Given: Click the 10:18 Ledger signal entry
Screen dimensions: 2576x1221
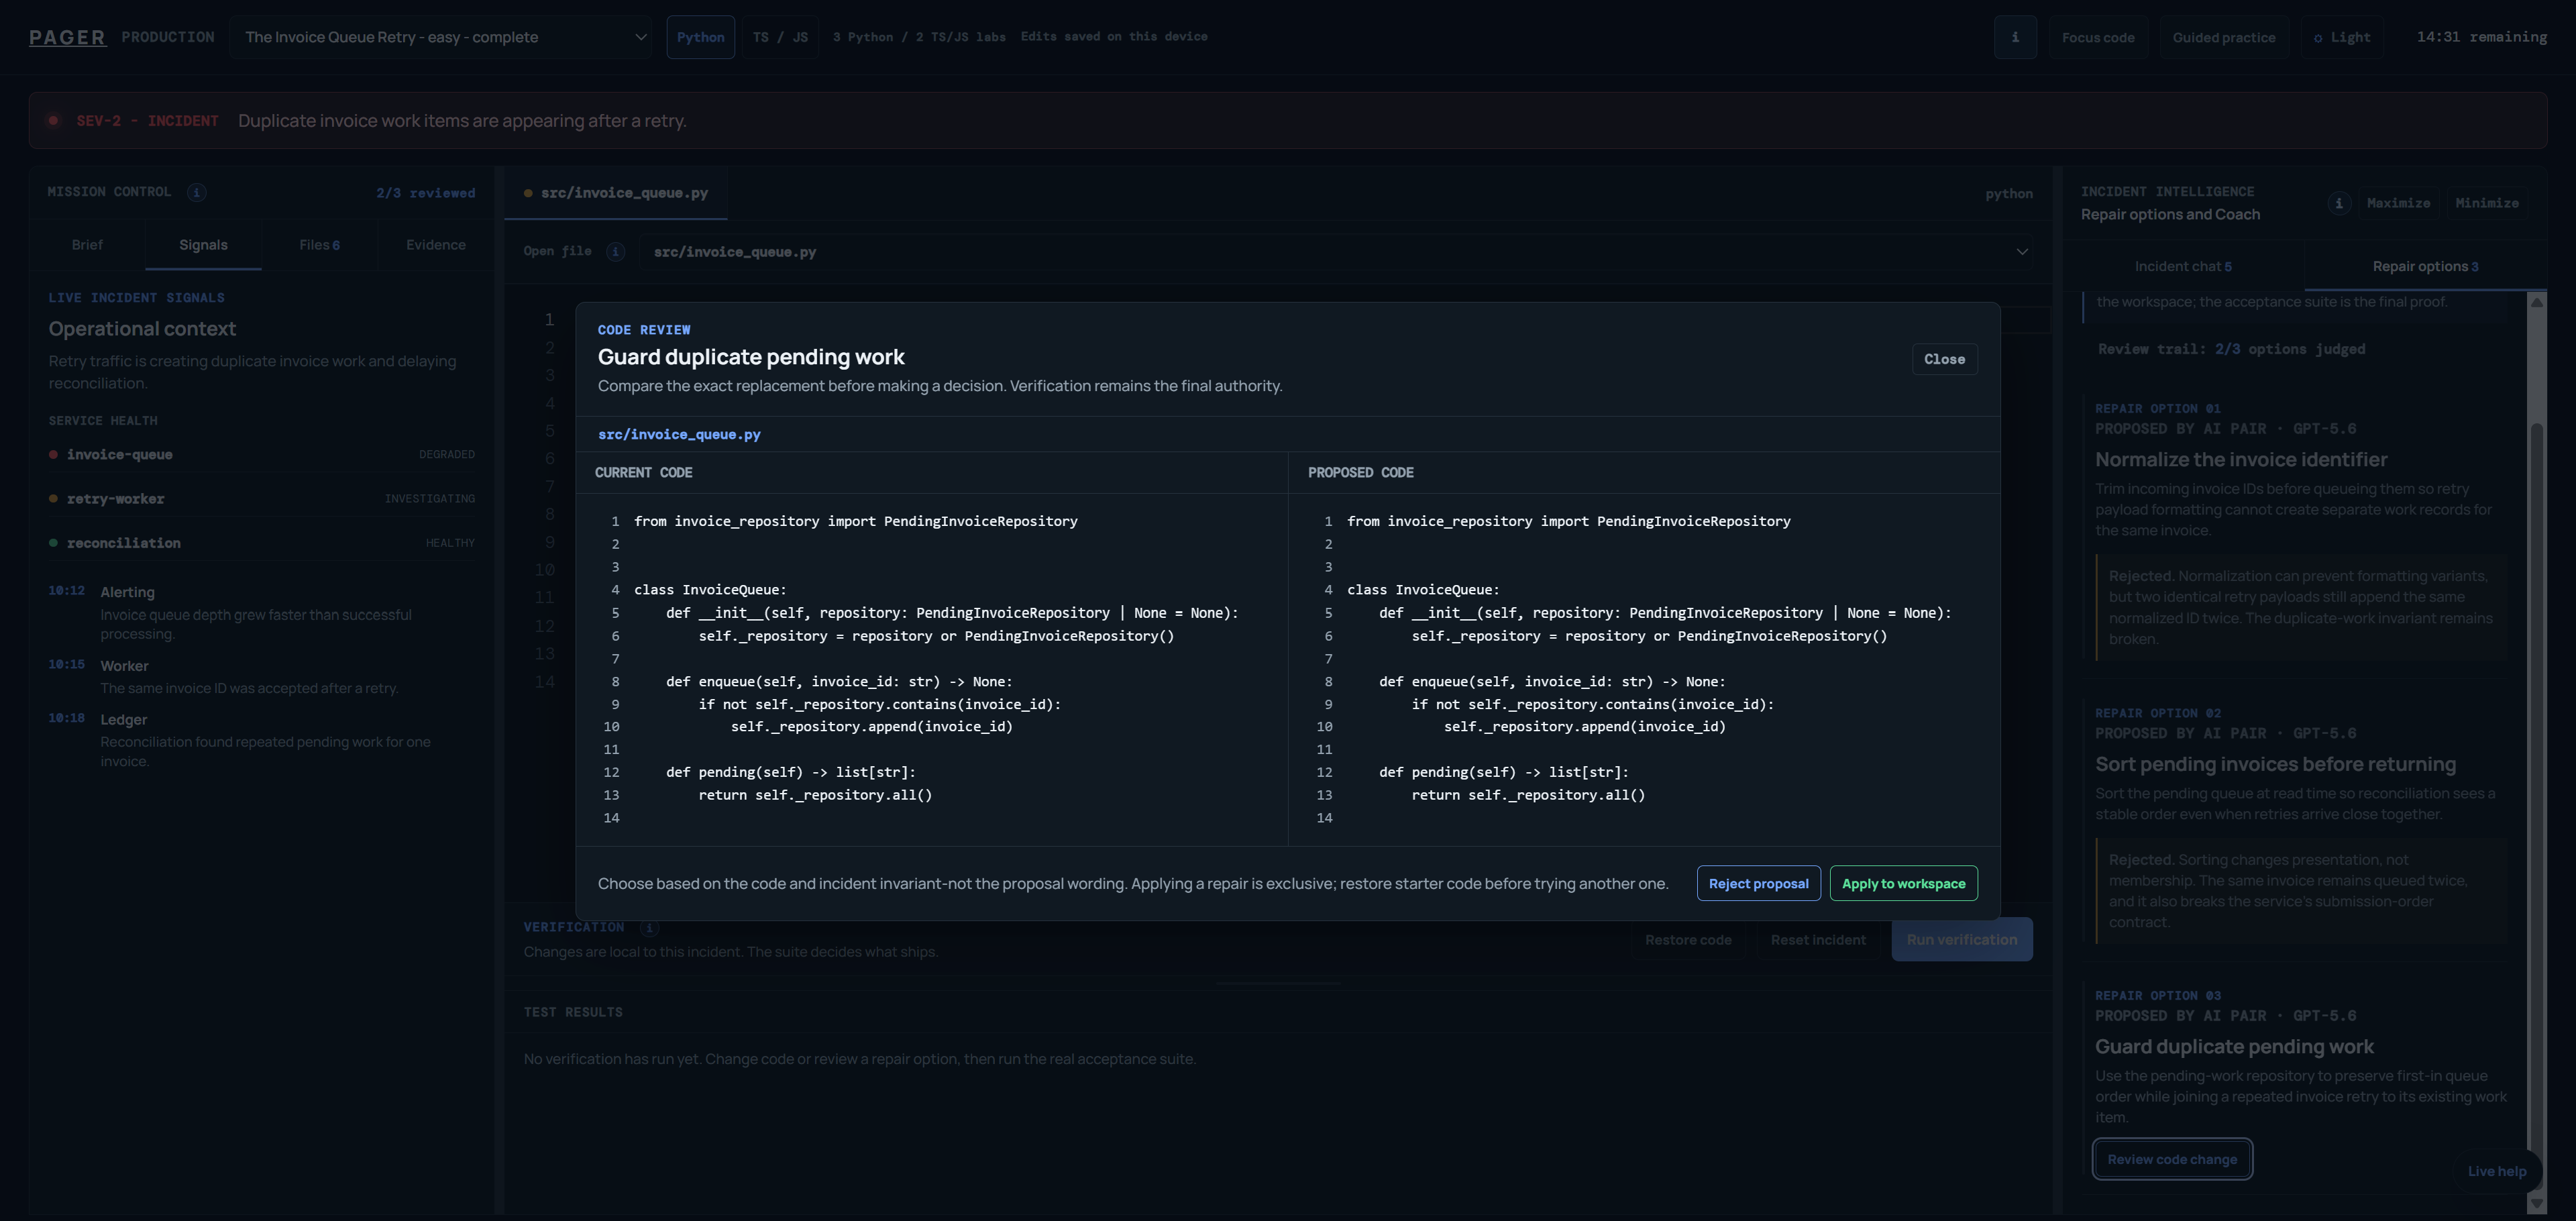Looking at the screenshot, I should click(262, 740).
